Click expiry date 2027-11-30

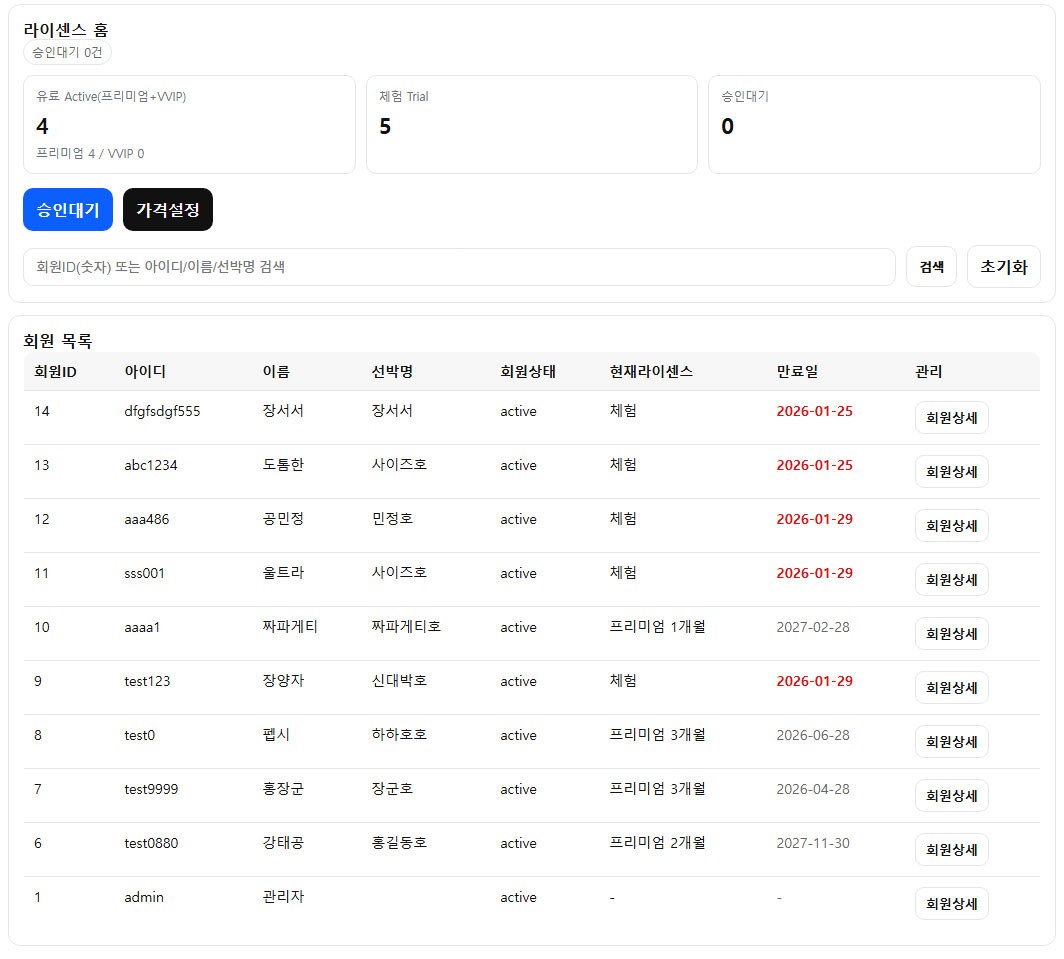(813, 843)
